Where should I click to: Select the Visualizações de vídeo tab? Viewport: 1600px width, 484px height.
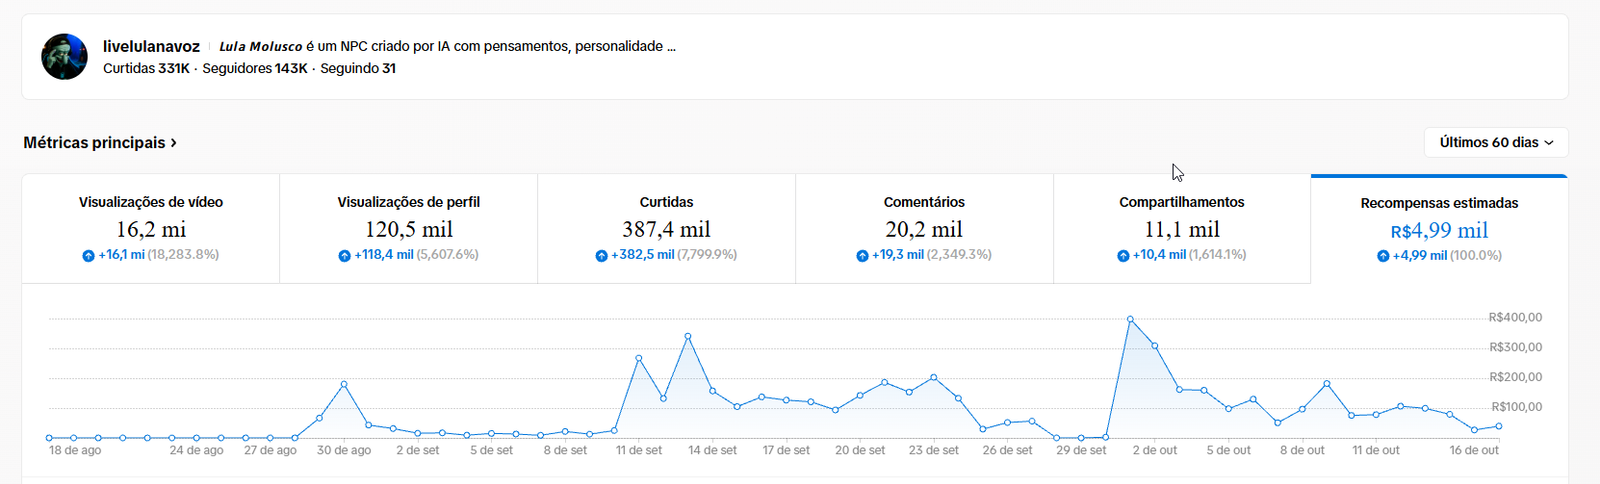coord(151,228)
